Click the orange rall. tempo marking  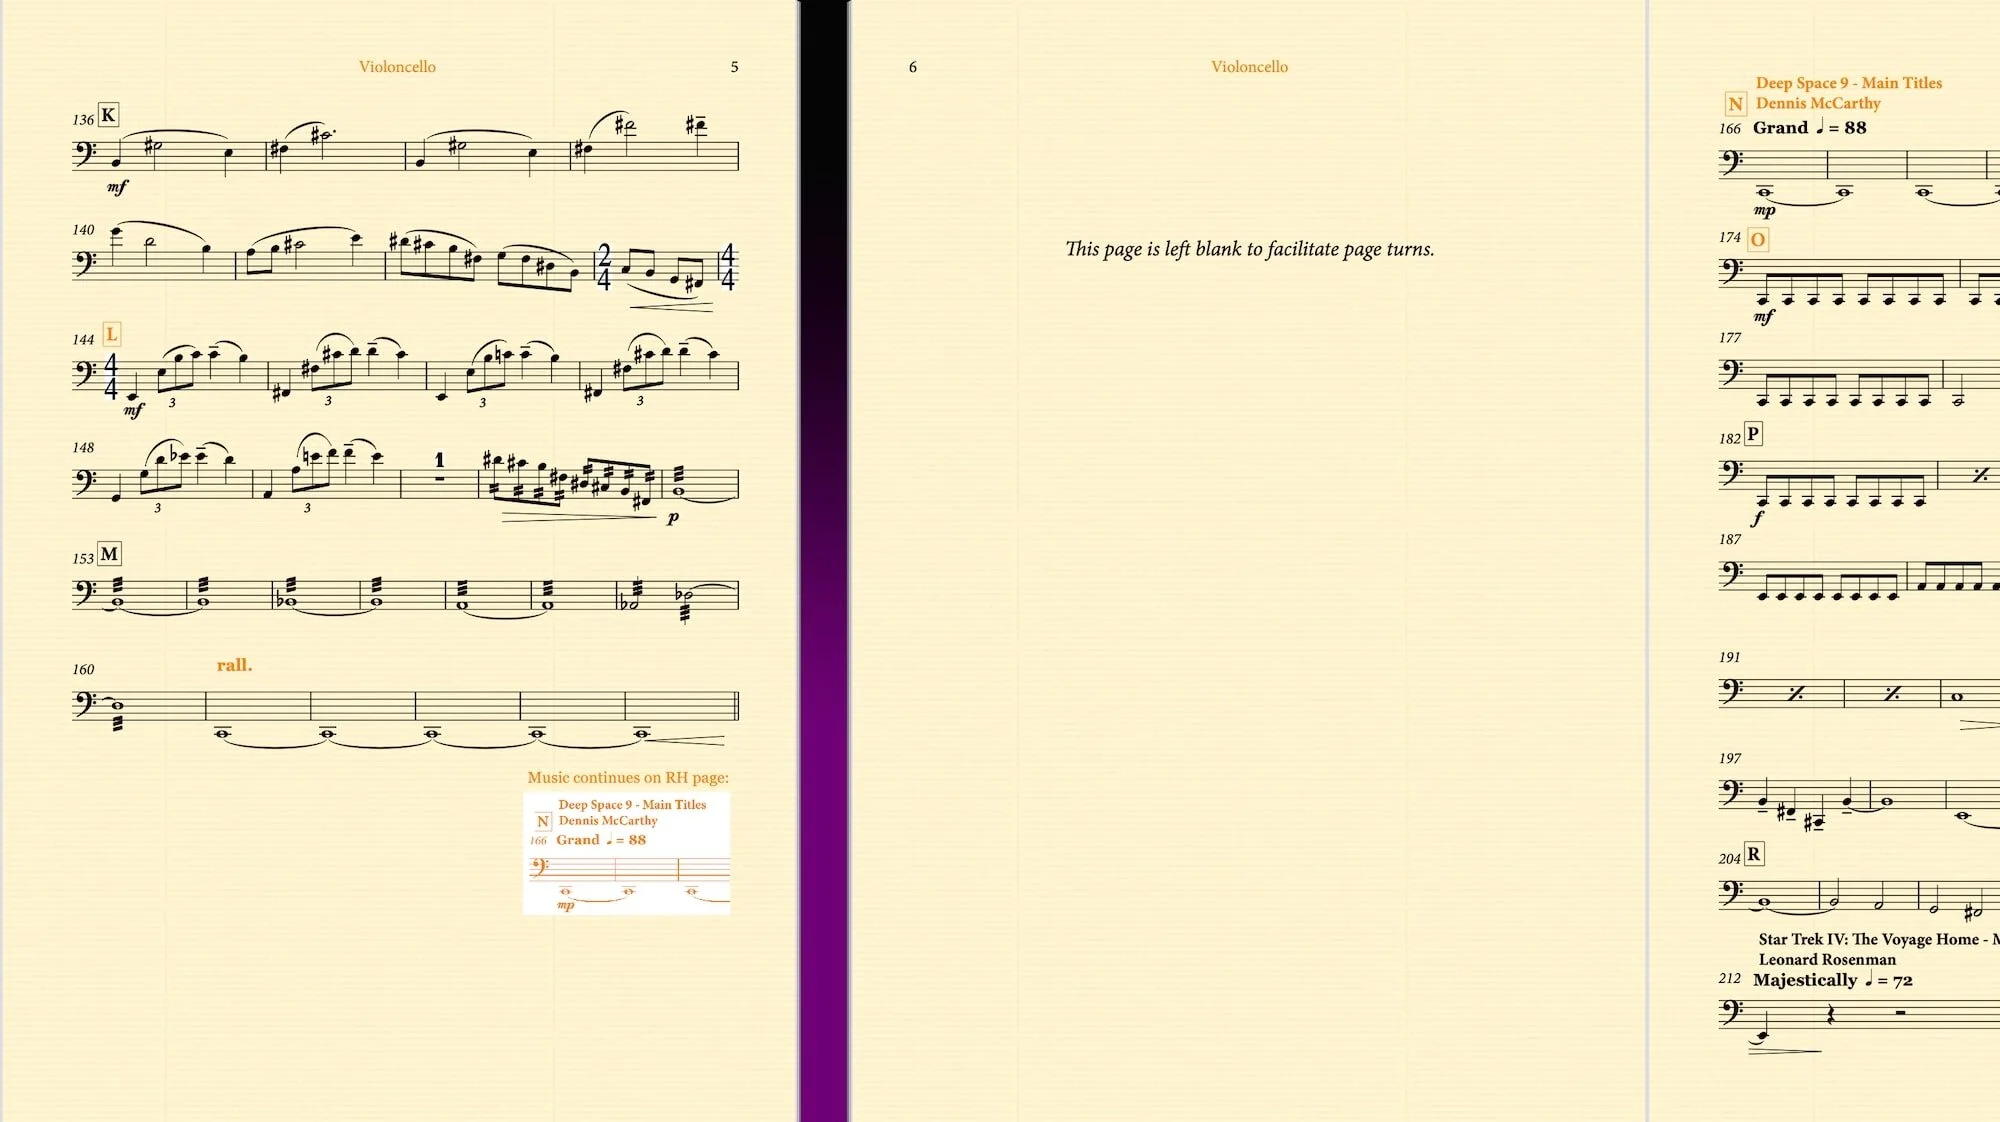pos(234,665)
